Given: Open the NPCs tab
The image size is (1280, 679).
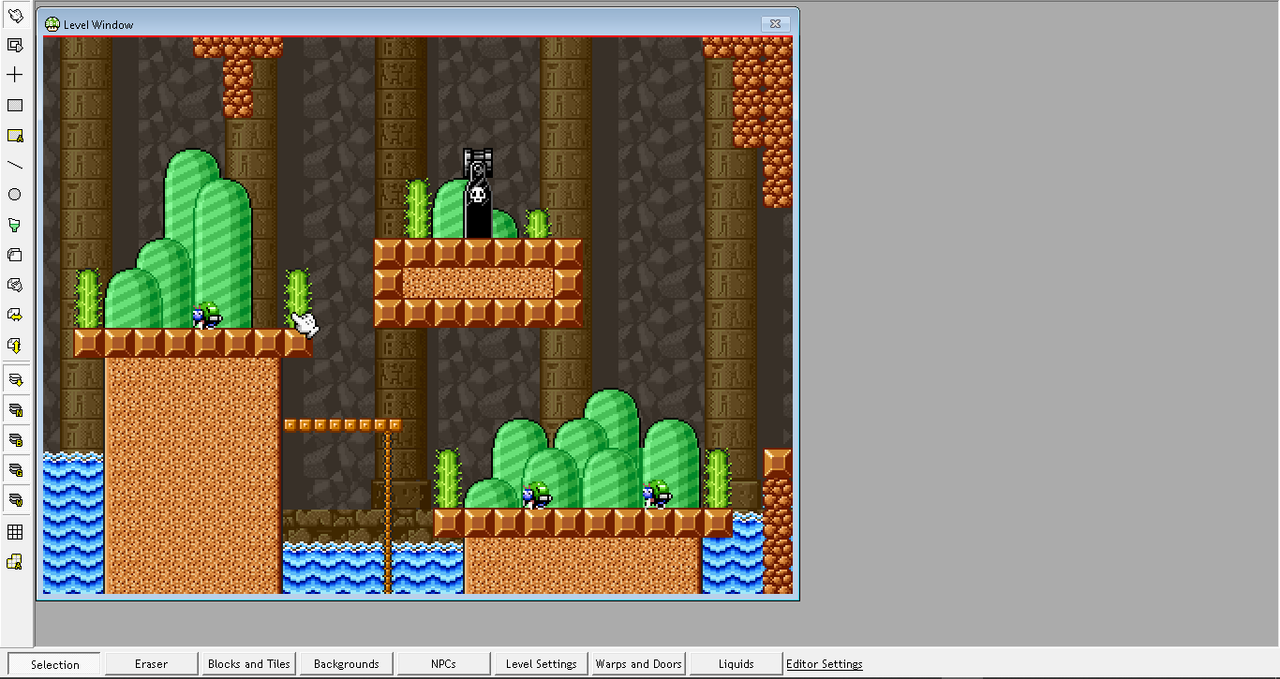Looking at the screenshot, I should [x=443, y=663].
